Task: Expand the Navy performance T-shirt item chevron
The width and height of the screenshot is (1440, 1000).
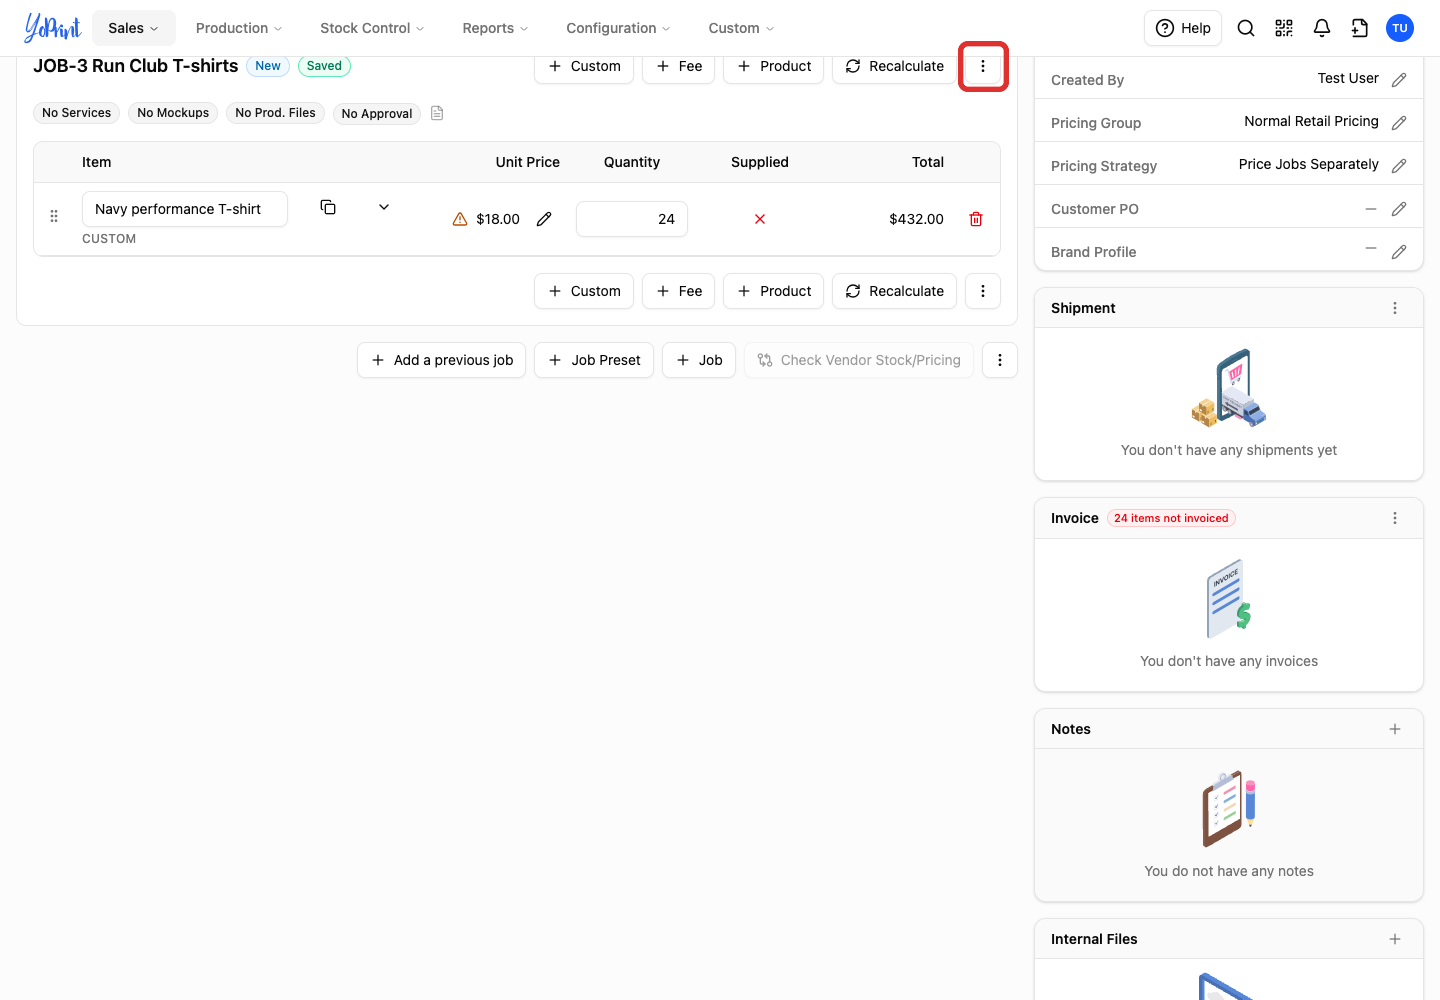Action: coord(384,207)
